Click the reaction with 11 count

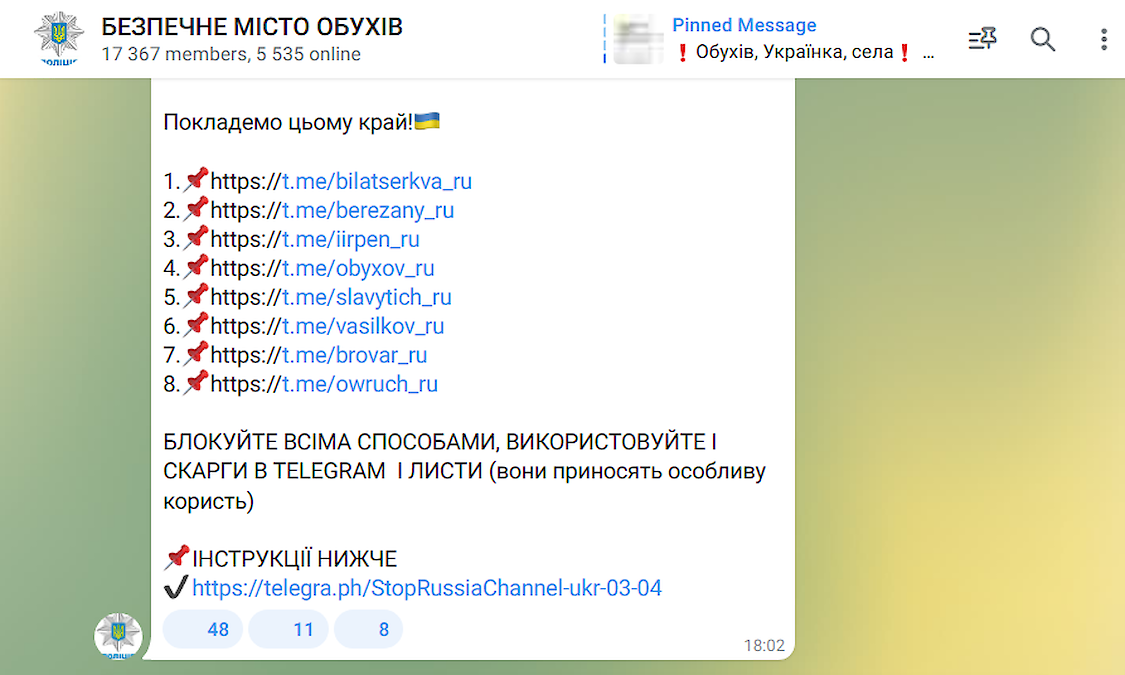(x=288, y=629)
